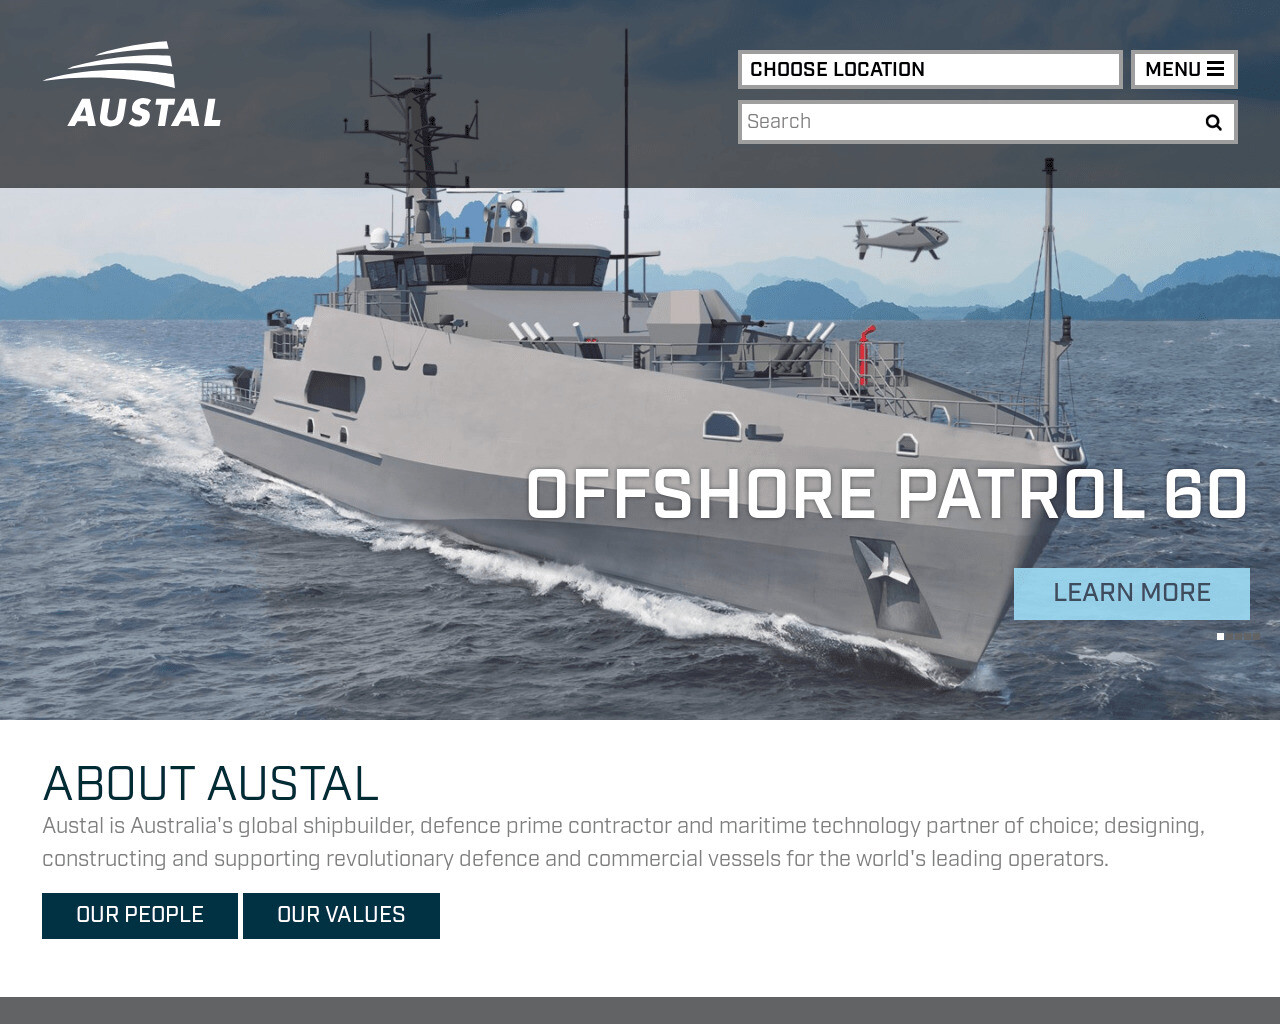Submit search with the magnifier icon
Viewport: 1280px width, 1024px height.
pyautogui.click(x=1214, y=122)
